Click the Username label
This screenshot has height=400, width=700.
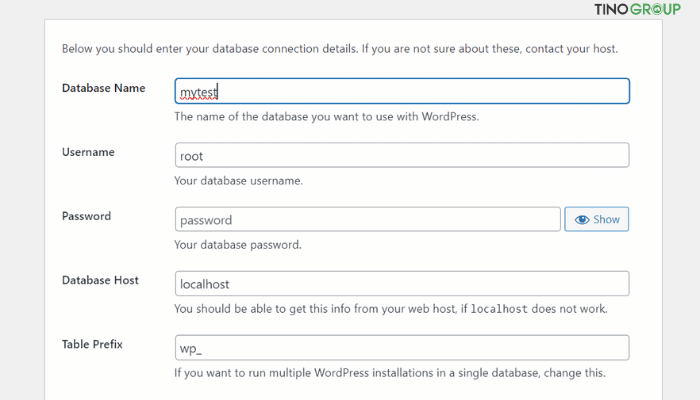pyautogui.click(x=88, y=152)
